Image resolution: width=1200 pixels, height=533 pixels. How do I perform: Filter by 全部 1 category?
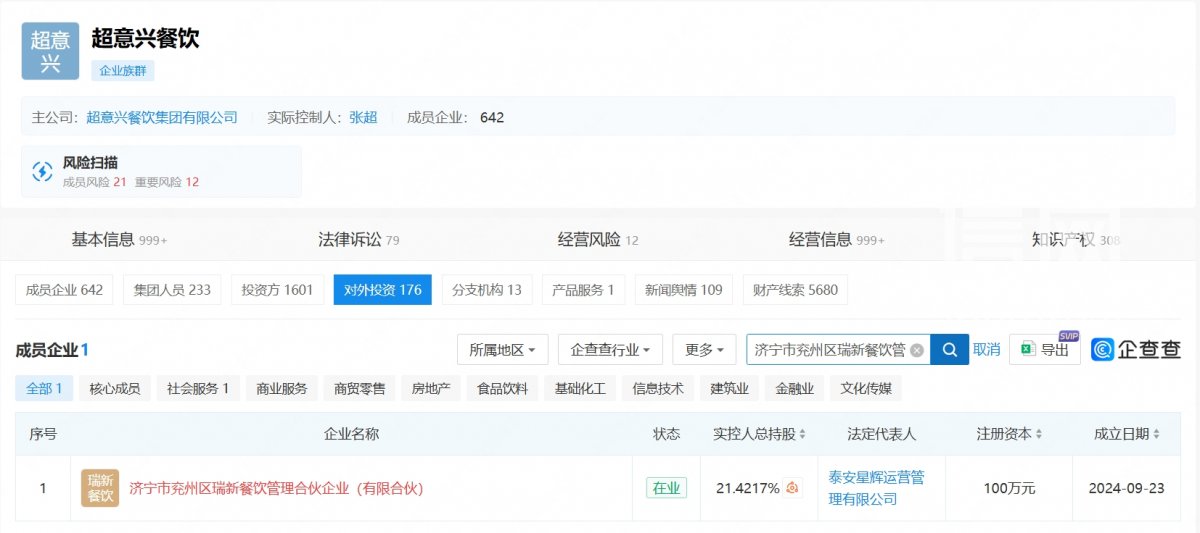tap(44, 388)
